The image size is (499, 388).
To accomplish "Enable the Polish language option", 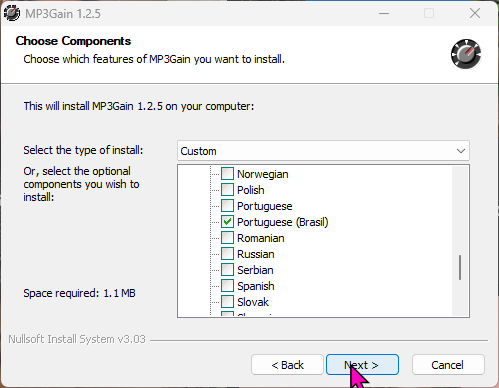I will [x=227, y=190].
